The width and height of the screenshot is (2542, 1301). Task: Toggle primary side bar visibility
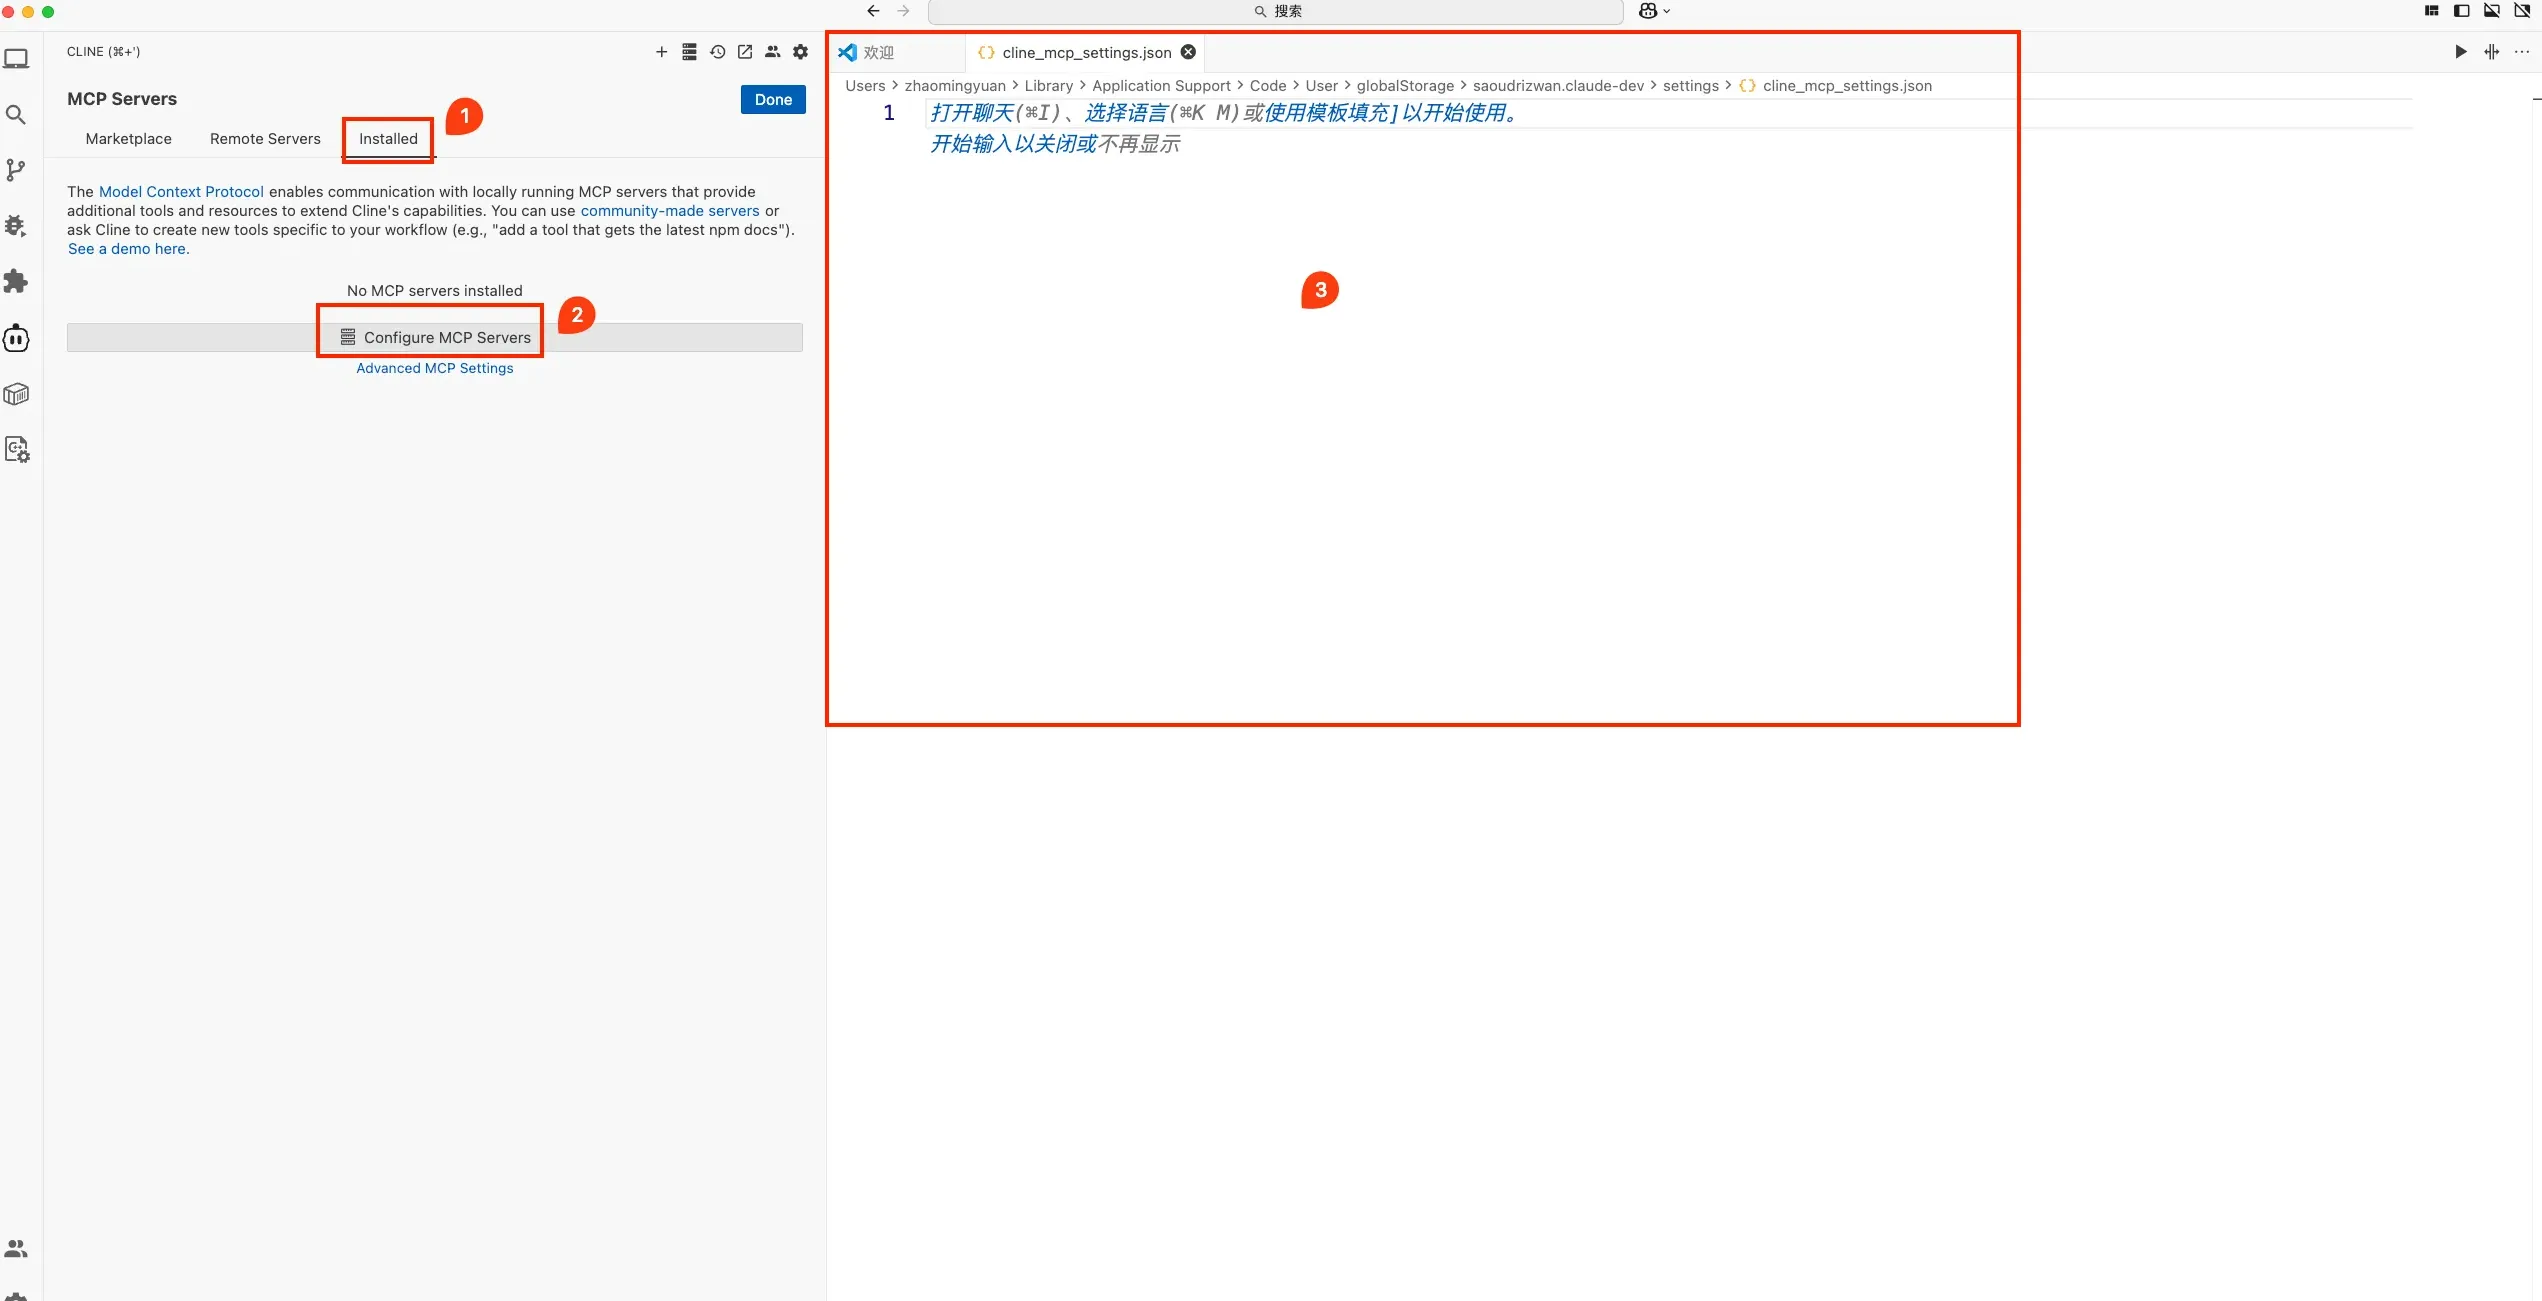2461,11
